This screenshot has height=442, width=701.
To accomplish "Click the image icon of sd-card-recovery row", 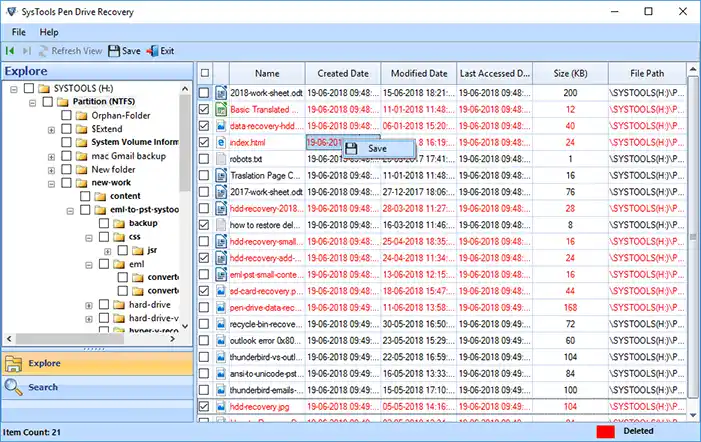I will [221, 291].
